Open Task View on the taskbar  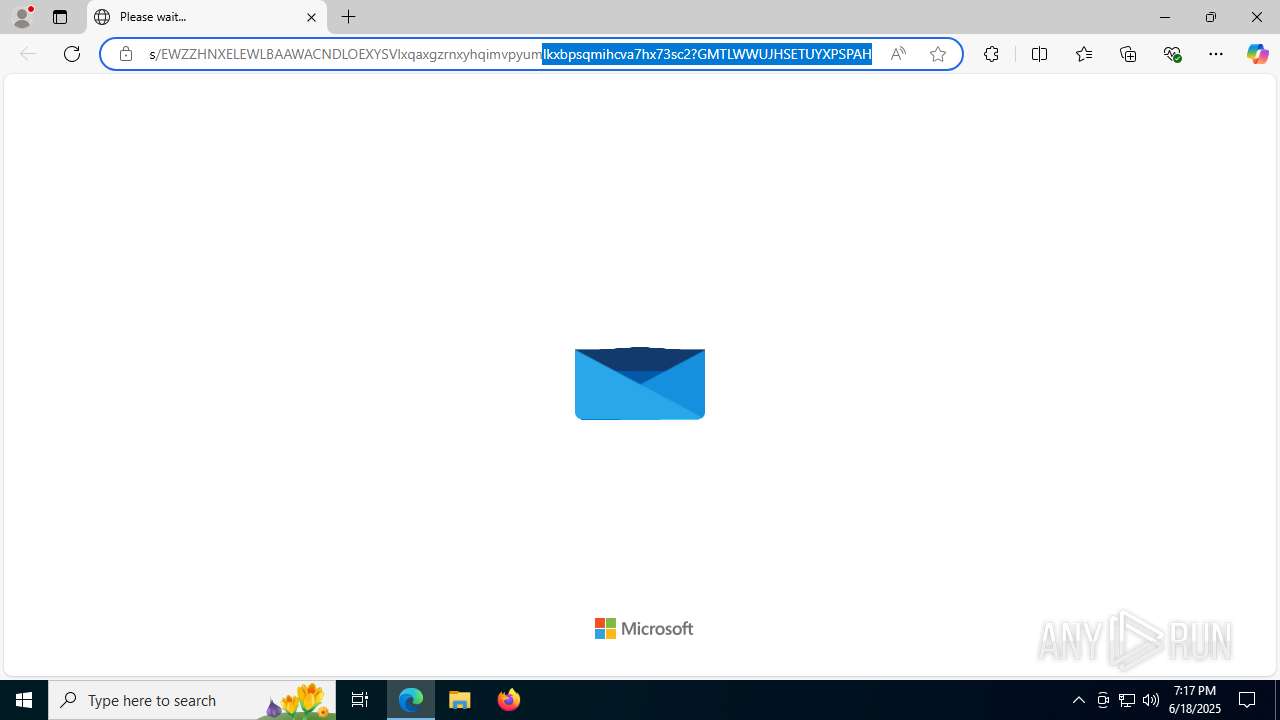(360, 700)
